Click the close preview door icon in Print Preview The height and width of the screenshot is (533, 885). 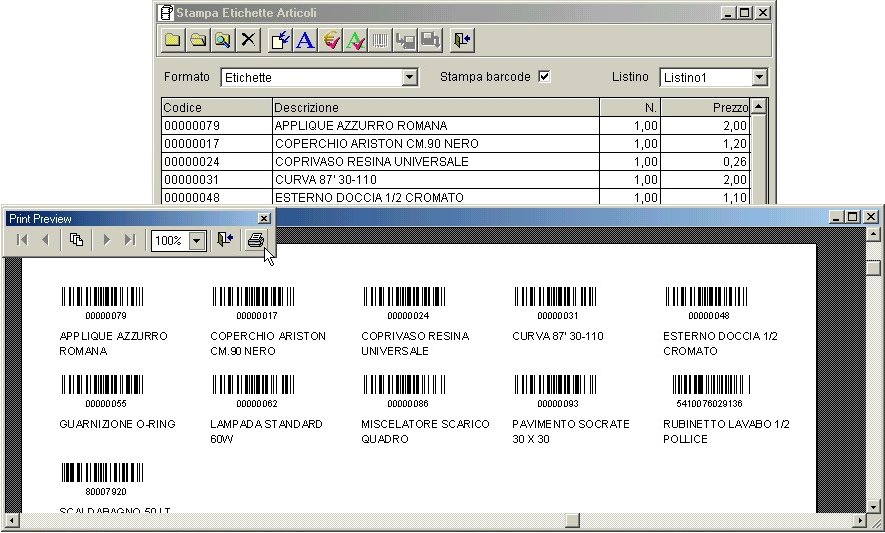tap(225, 240)
